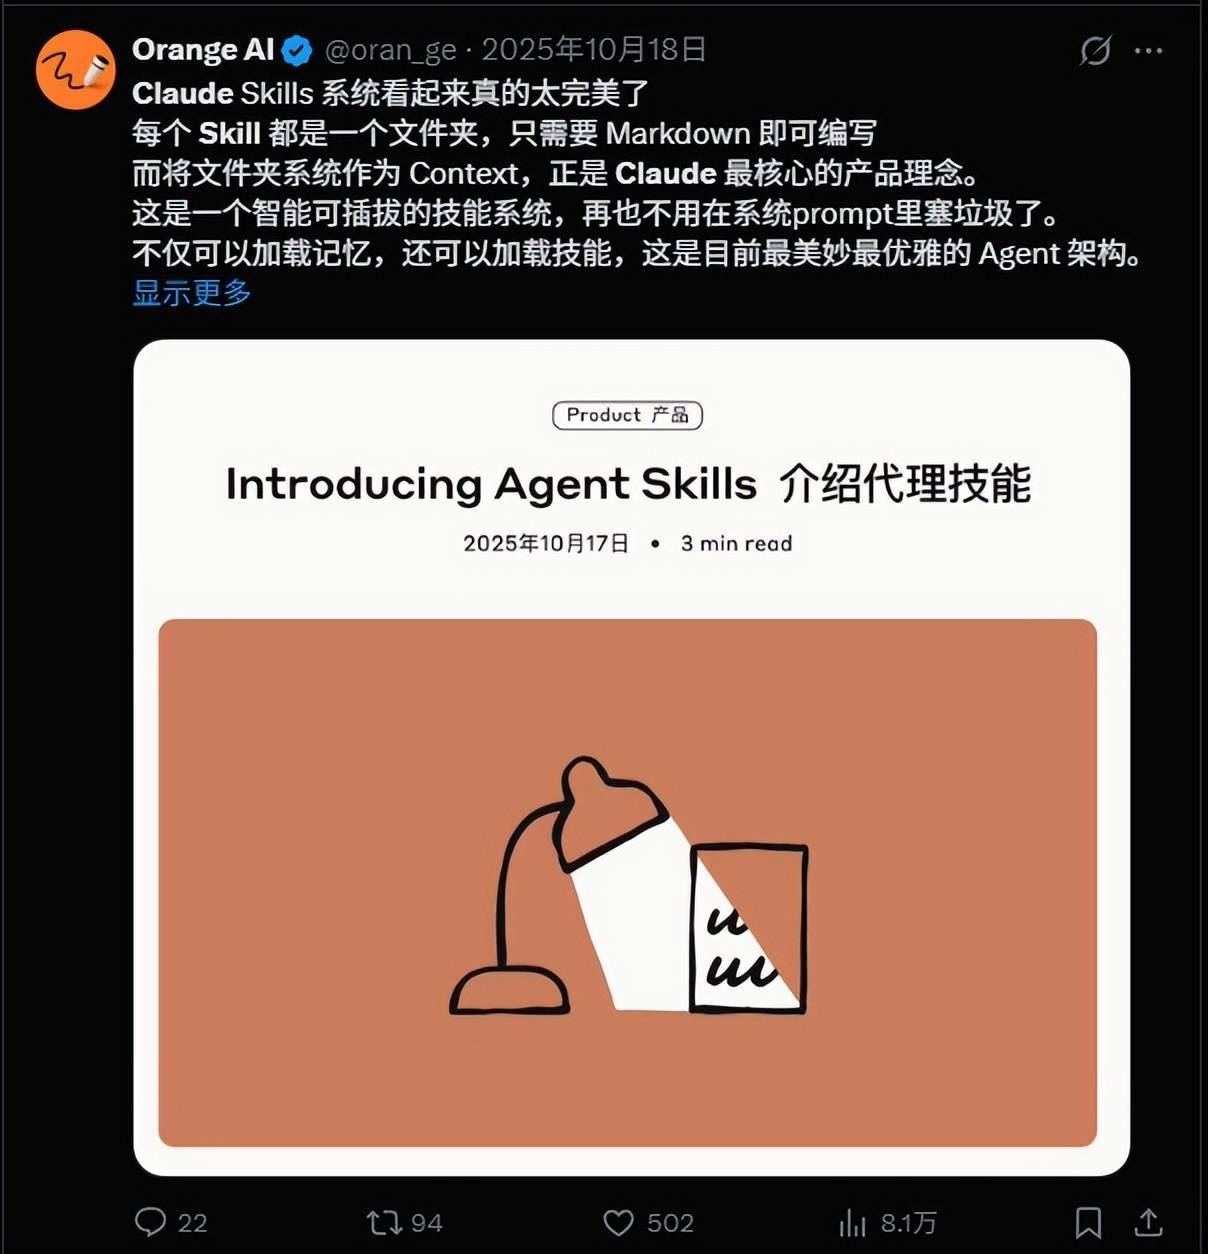Select the Product 产品 category tag
The image size is (1208, 1254).
[628, 415]
